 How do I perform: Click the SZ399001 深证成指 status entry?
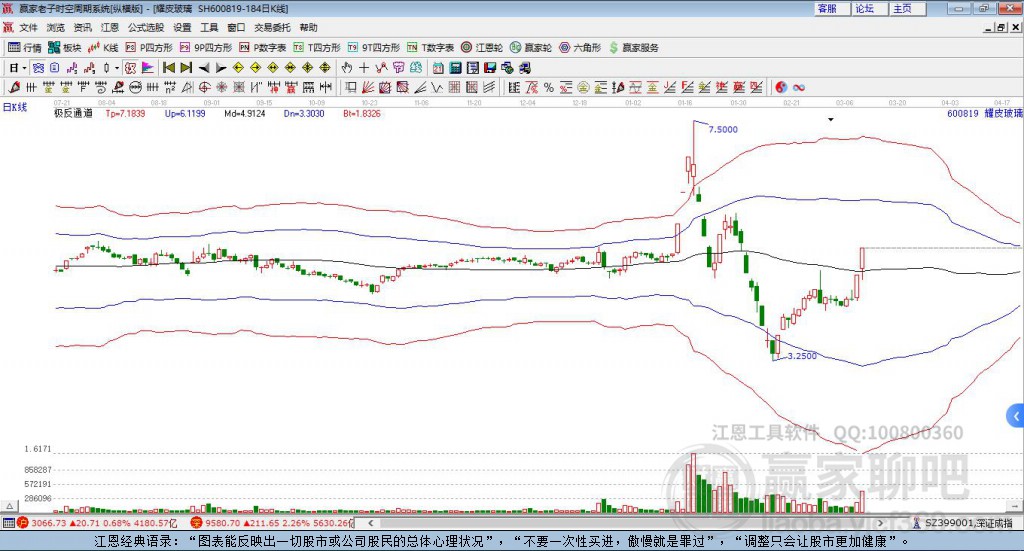pos(963,523)
